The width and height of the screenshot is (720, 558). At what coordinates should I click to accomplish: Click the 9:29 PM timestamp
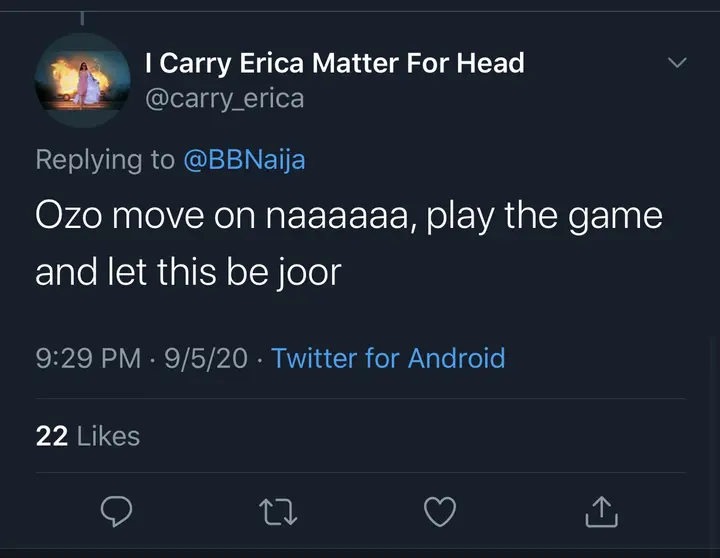point(88,358)
